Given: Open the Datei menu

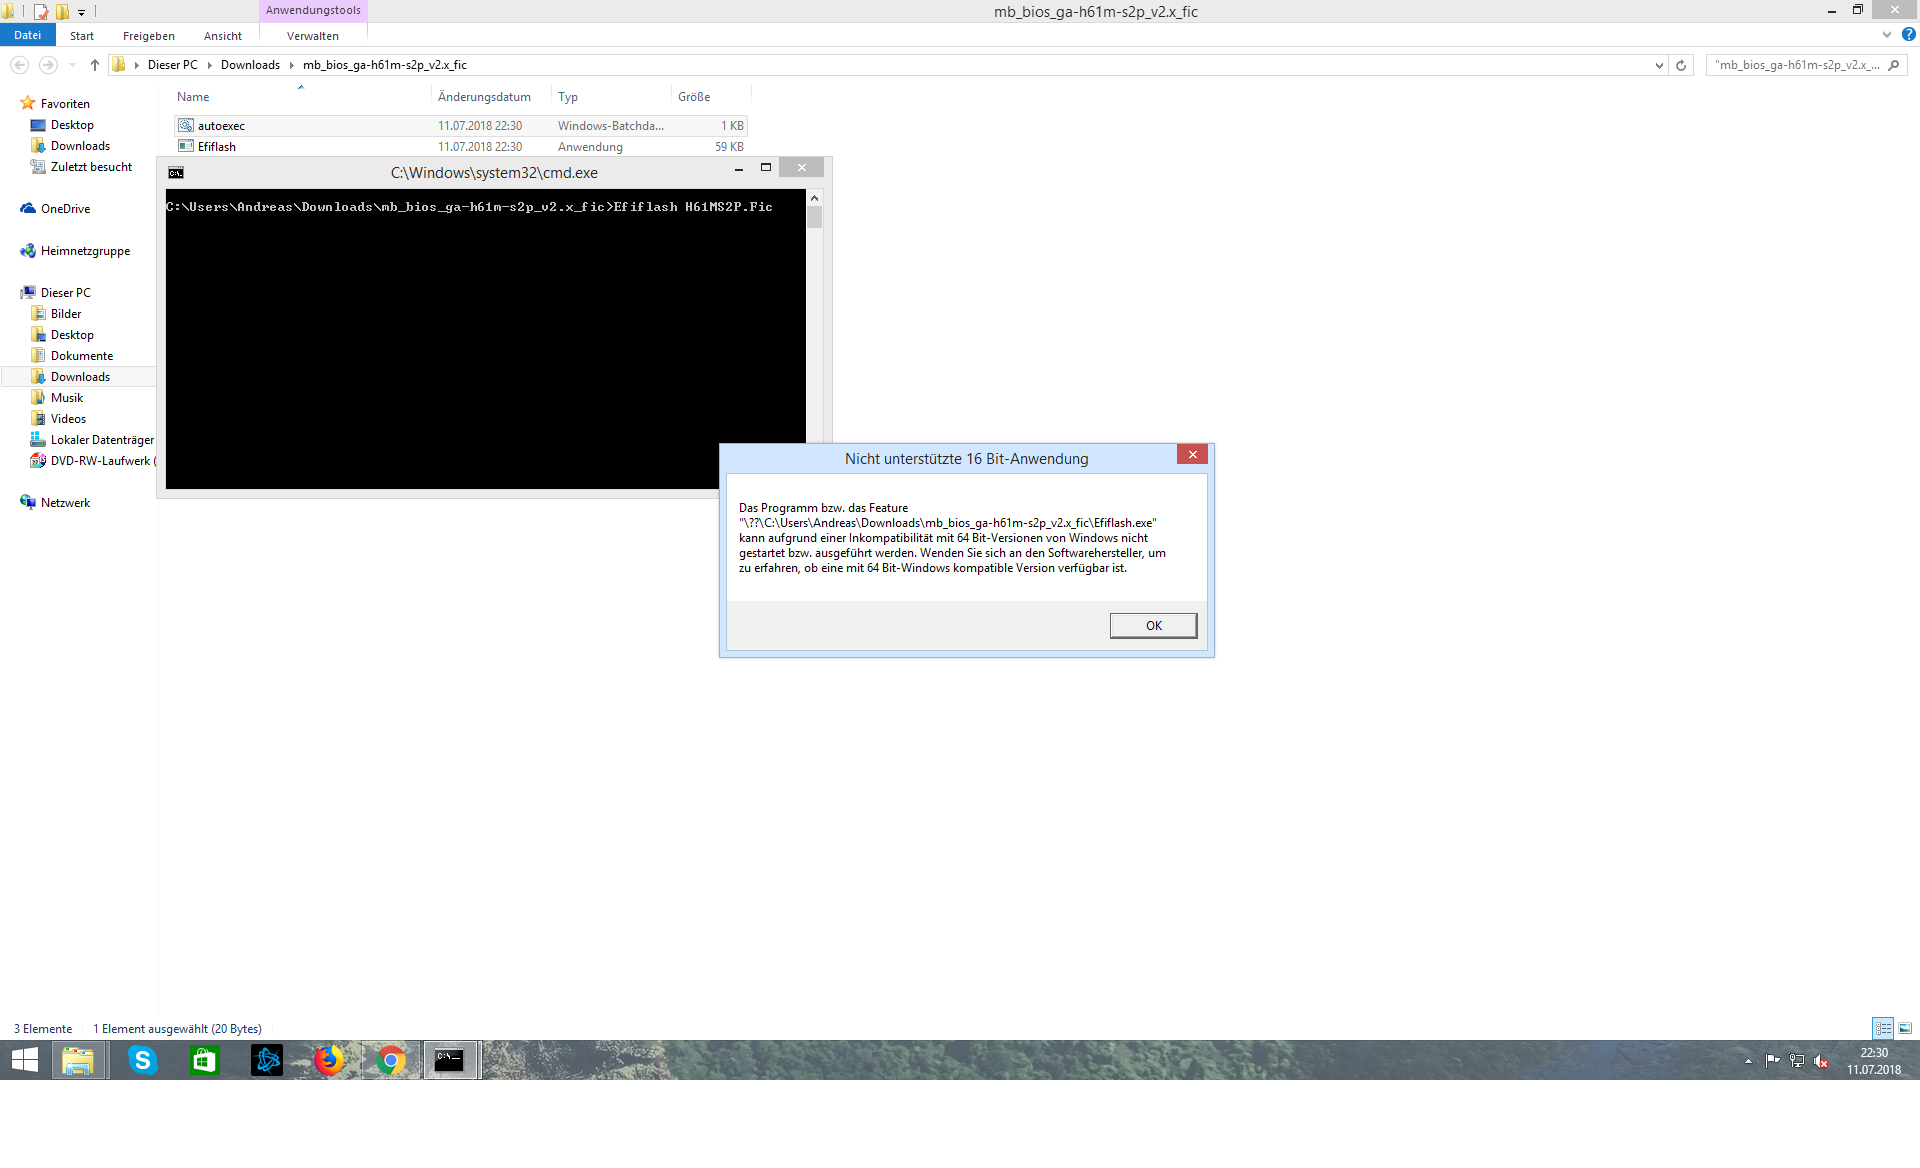Looking at the screenshot, I should (x=27, y=35).
